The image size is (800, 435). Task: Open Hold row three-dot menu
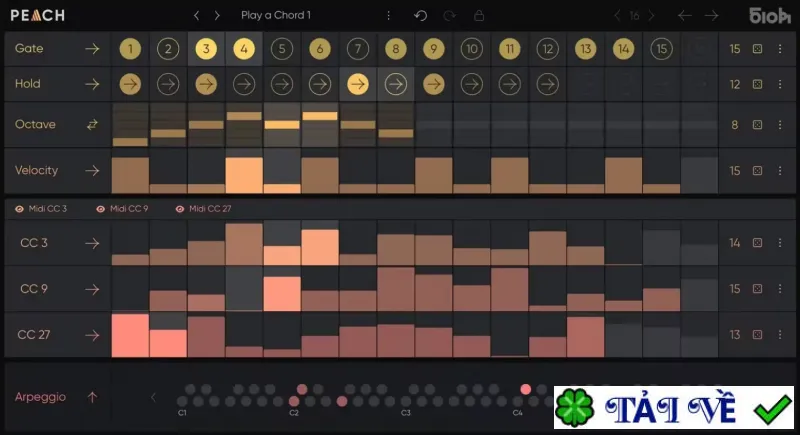point(780,84)
